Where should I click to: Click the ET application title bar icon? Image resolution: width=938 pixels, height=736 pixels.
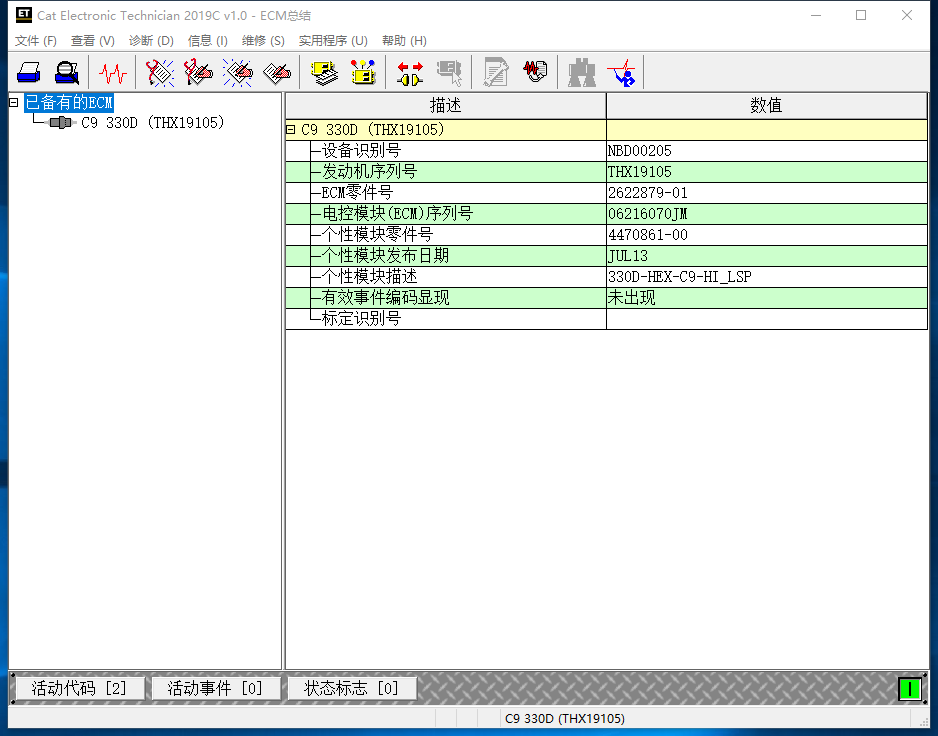pyautogui.click(x=23, y=15)
